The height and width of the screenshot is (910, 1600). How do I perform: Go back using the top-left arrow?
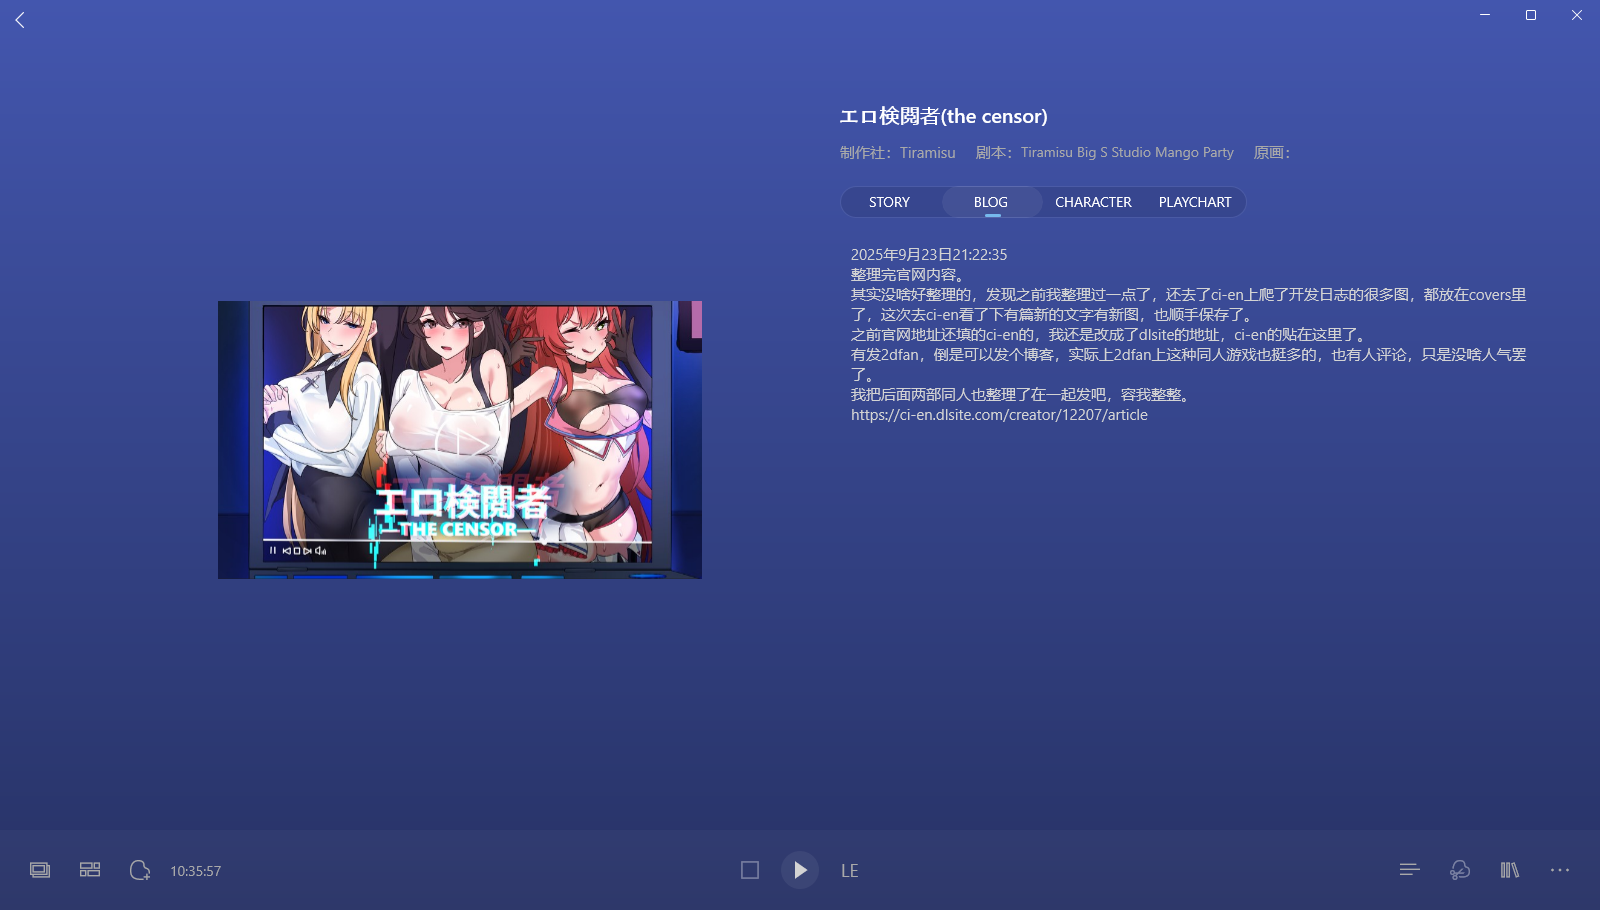point(20,20)
